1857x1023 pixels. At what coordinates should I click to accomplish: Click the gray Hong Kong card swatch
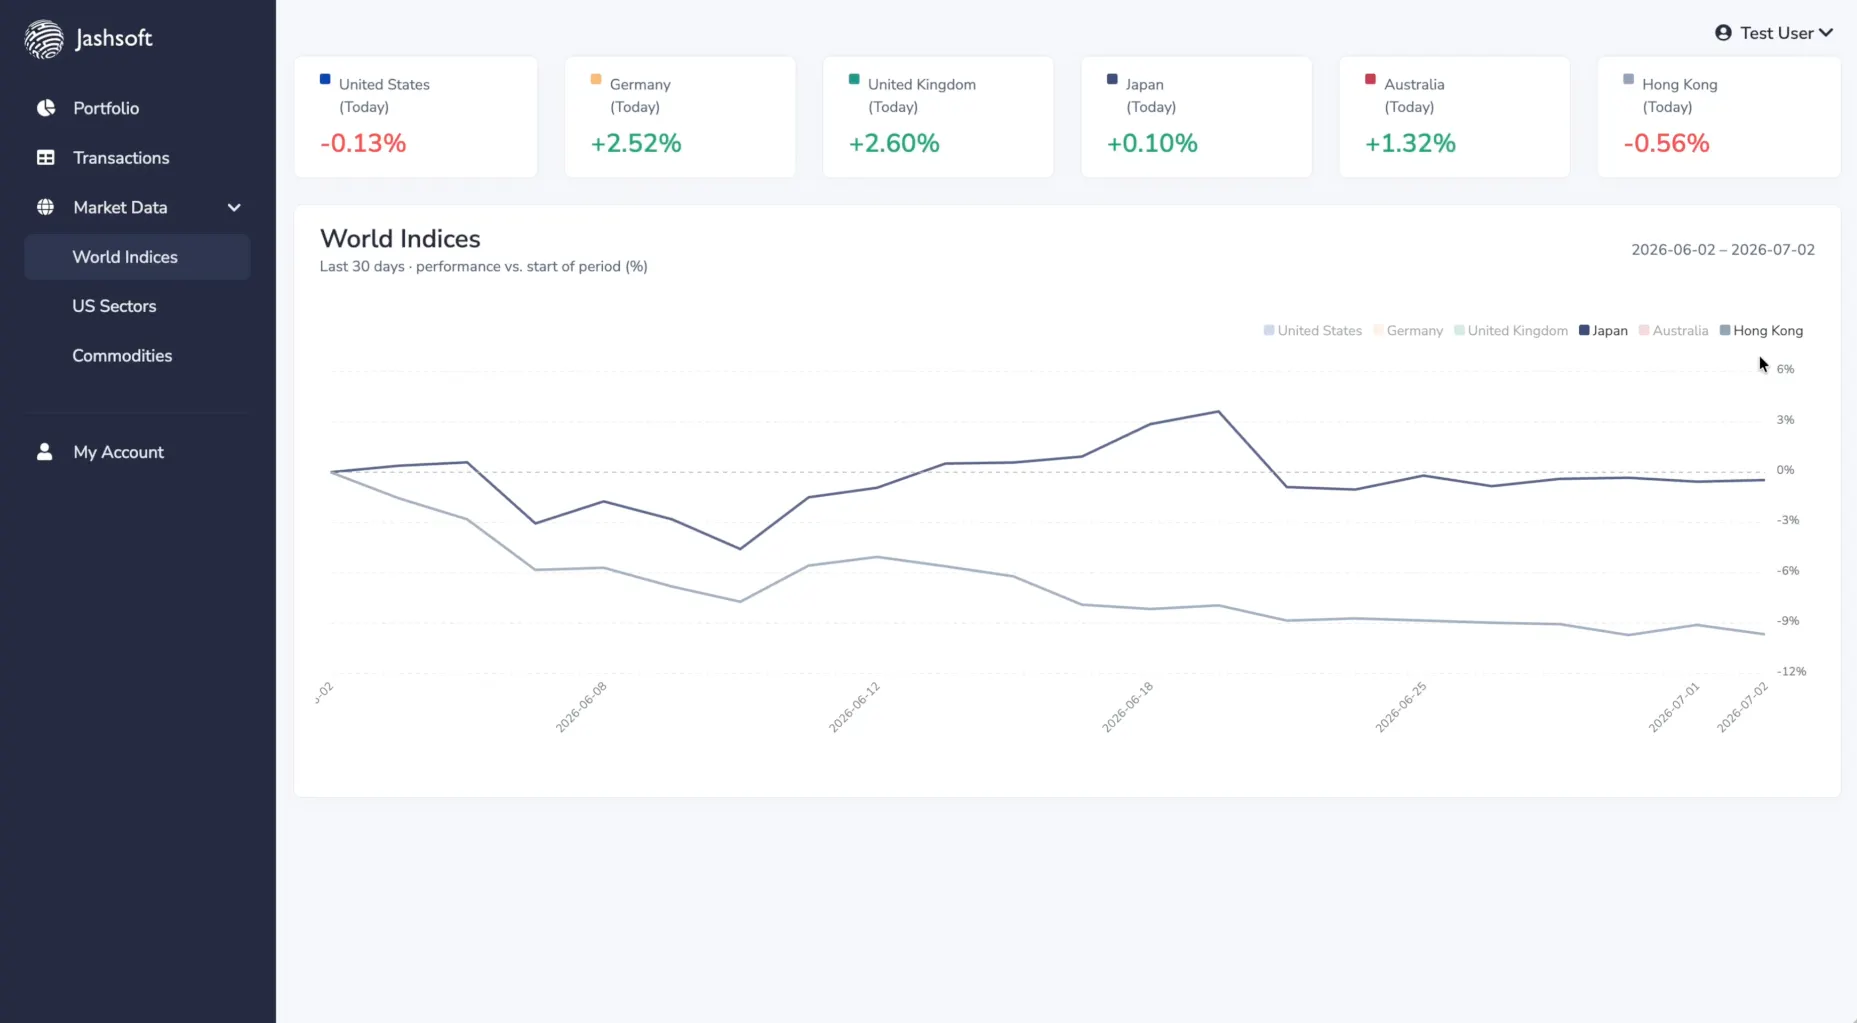1628,79
